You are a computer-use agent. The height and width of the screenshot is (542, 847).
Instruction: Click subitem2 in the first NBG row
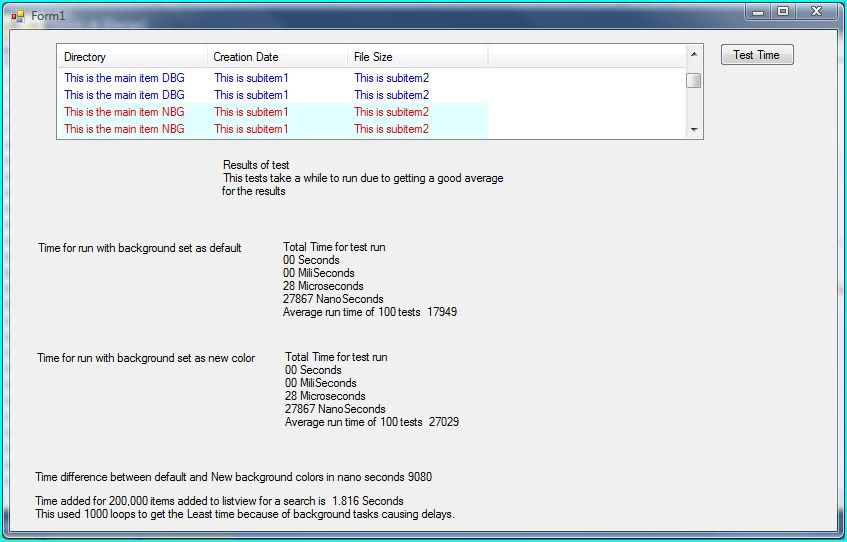[391, 112]
